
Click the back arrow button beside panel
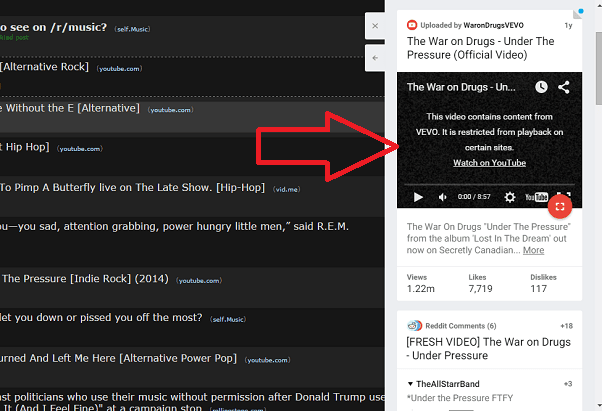[x=375, y=58]
